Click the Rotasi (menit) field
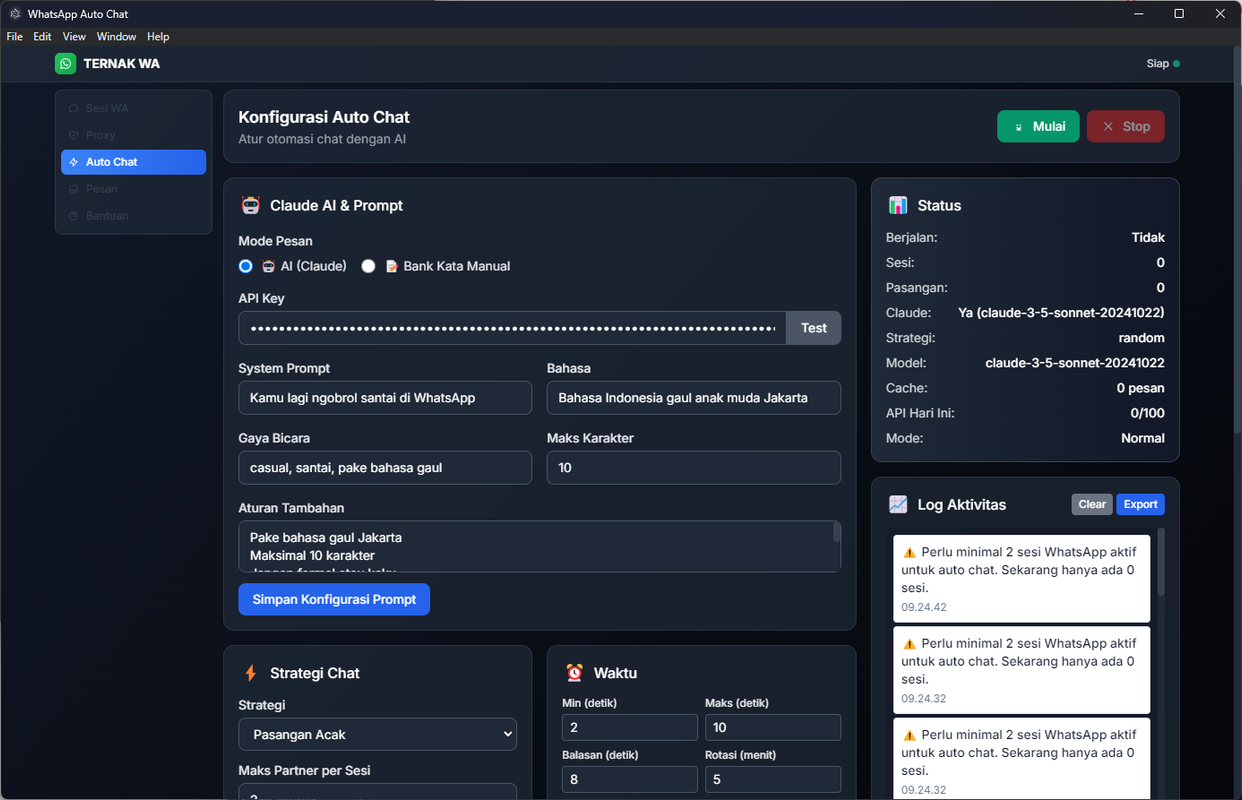This screenshot has width=1242, height=800. [773, 779]
